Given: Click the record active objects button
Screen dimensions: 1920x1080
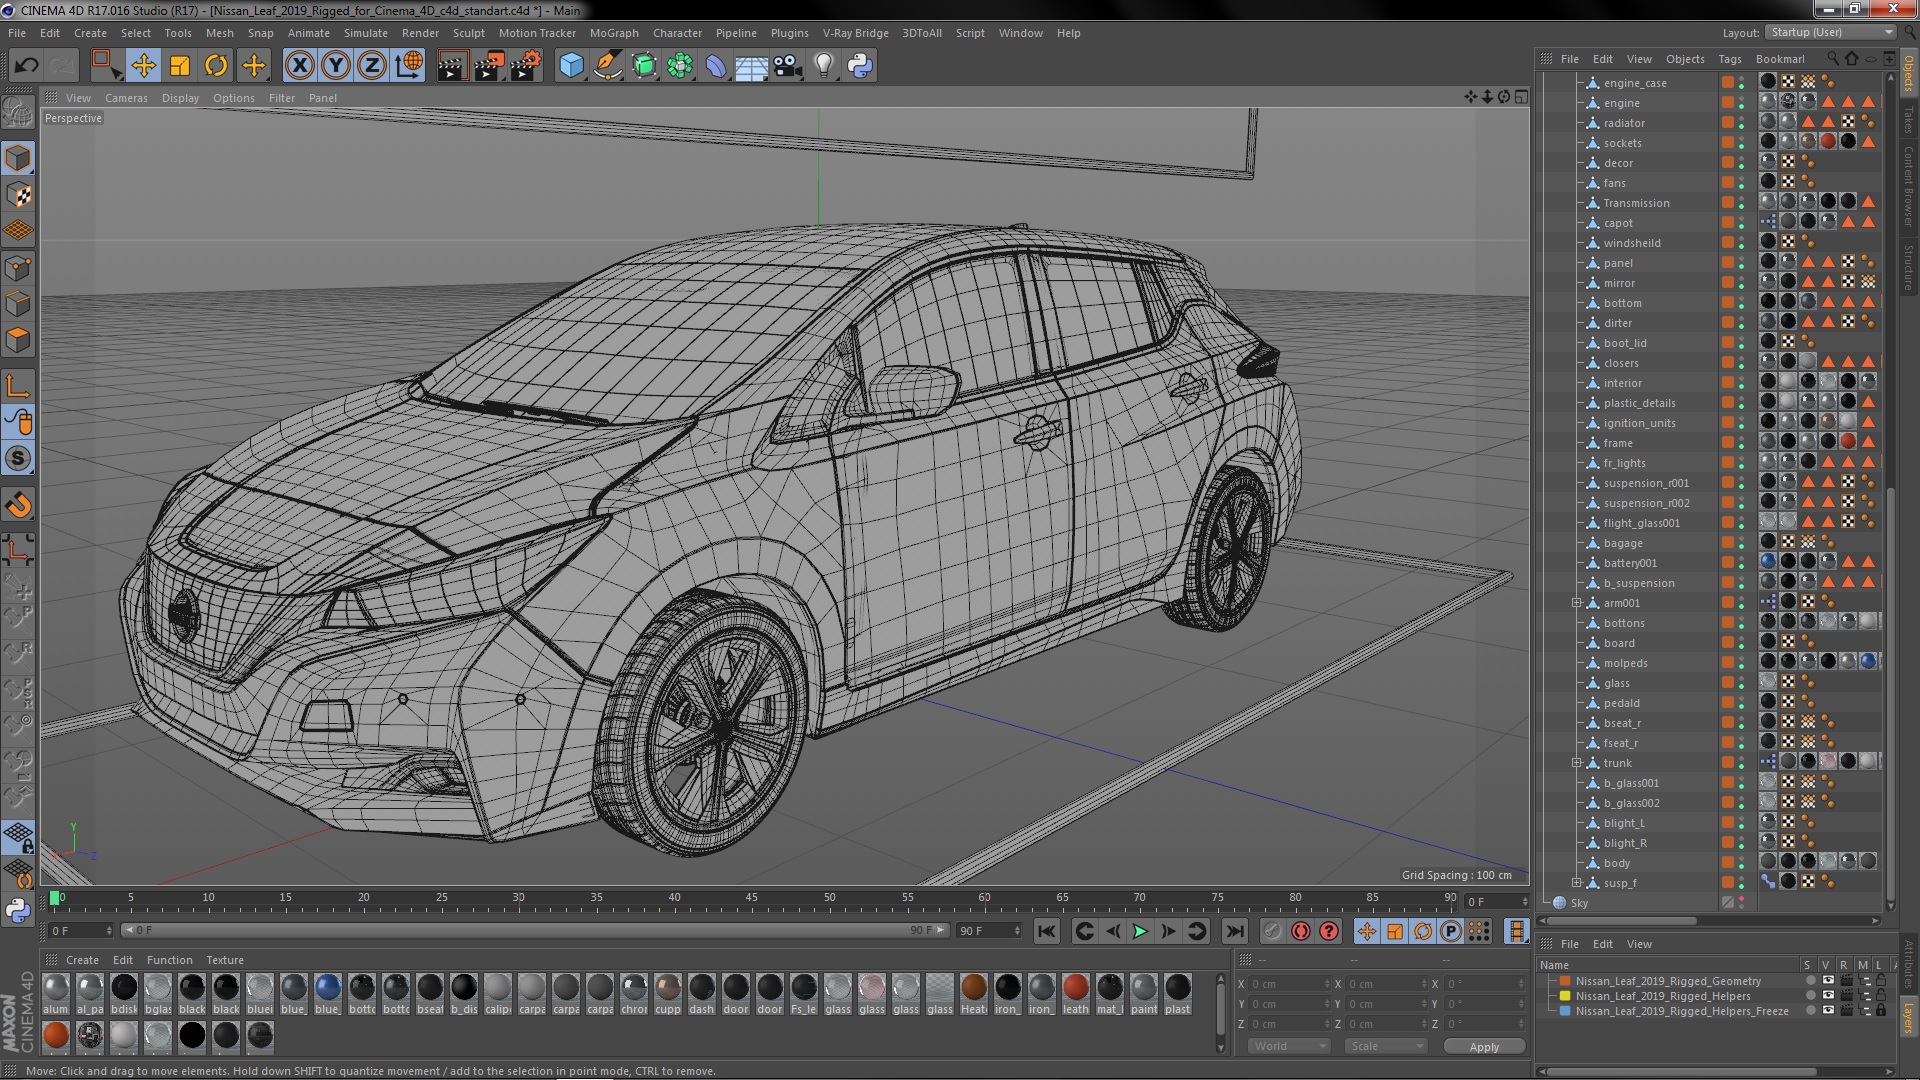Looking at the screenshot, I should pos(1272,931).
